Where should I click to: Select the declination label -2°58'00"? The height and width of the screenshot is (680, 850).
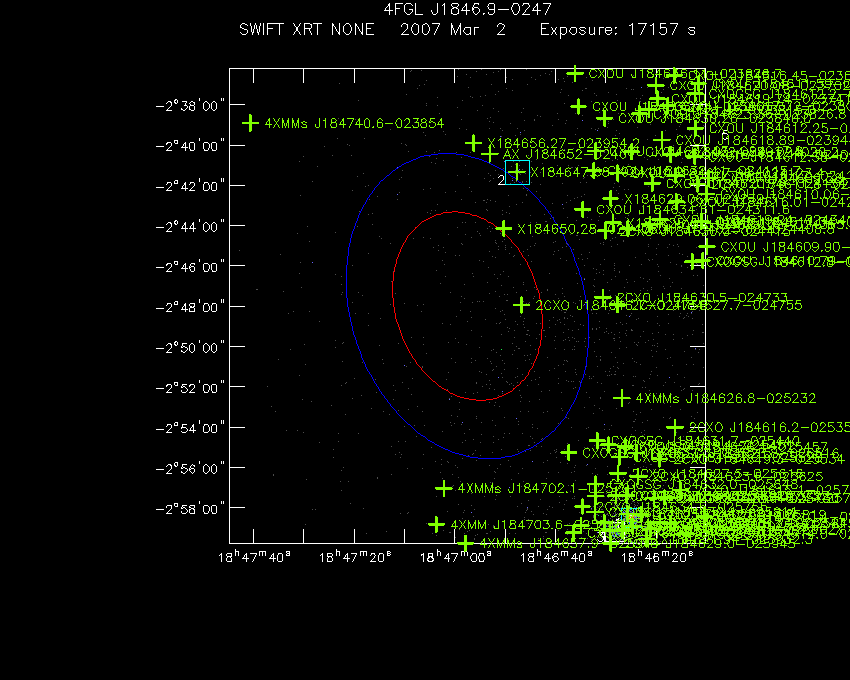click(190, 509)
